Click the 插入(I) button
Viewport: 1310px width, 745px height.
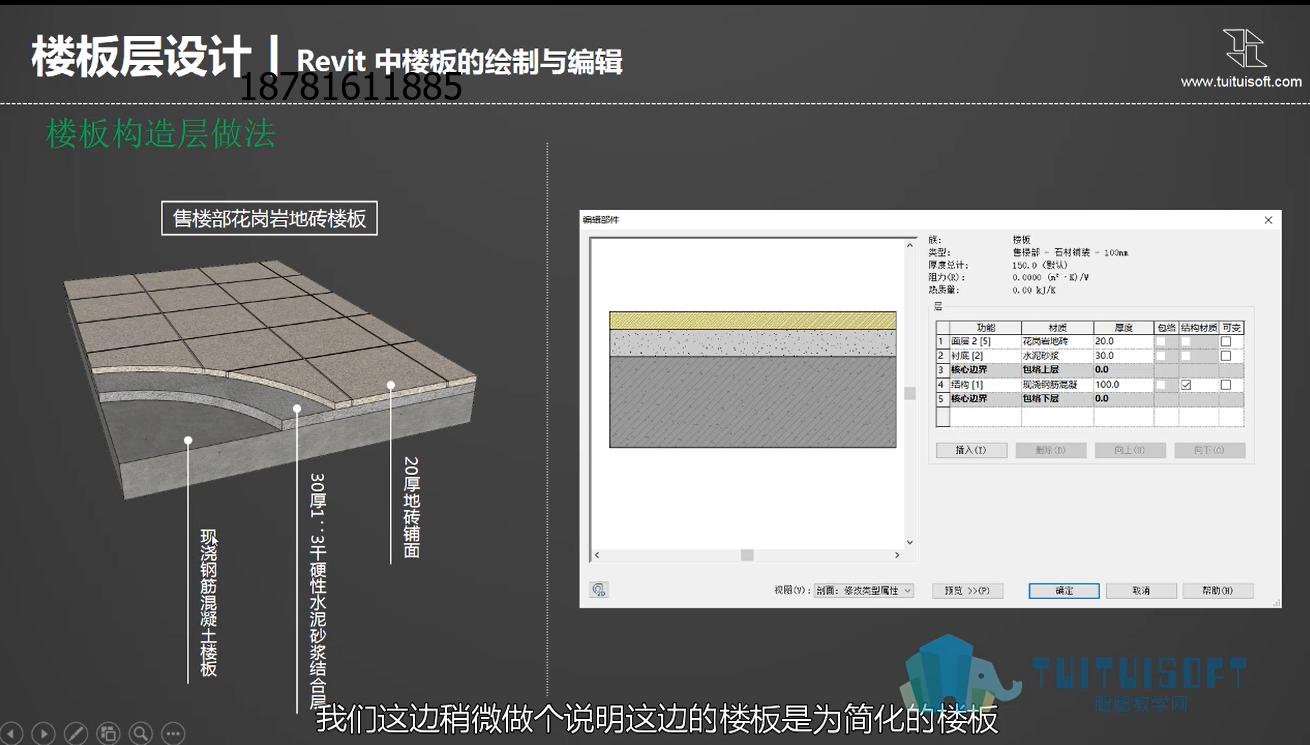[x=971, y=450]
